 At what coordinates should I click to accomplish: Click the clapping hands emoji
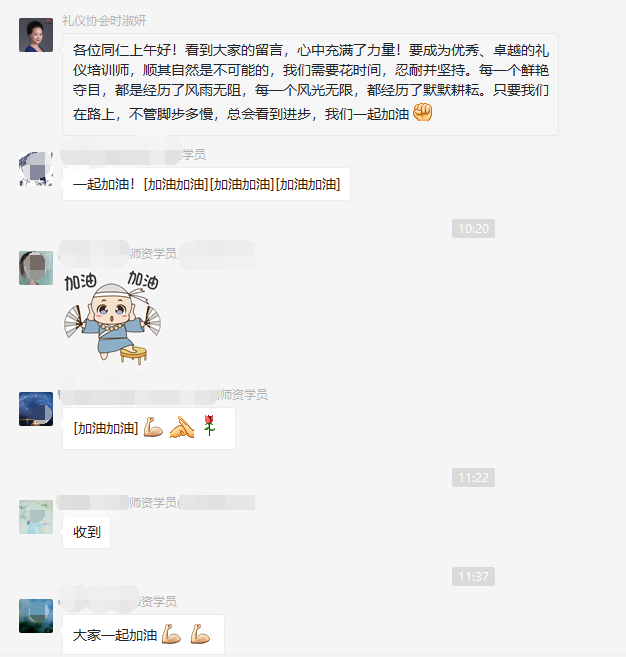coord(182,427)
